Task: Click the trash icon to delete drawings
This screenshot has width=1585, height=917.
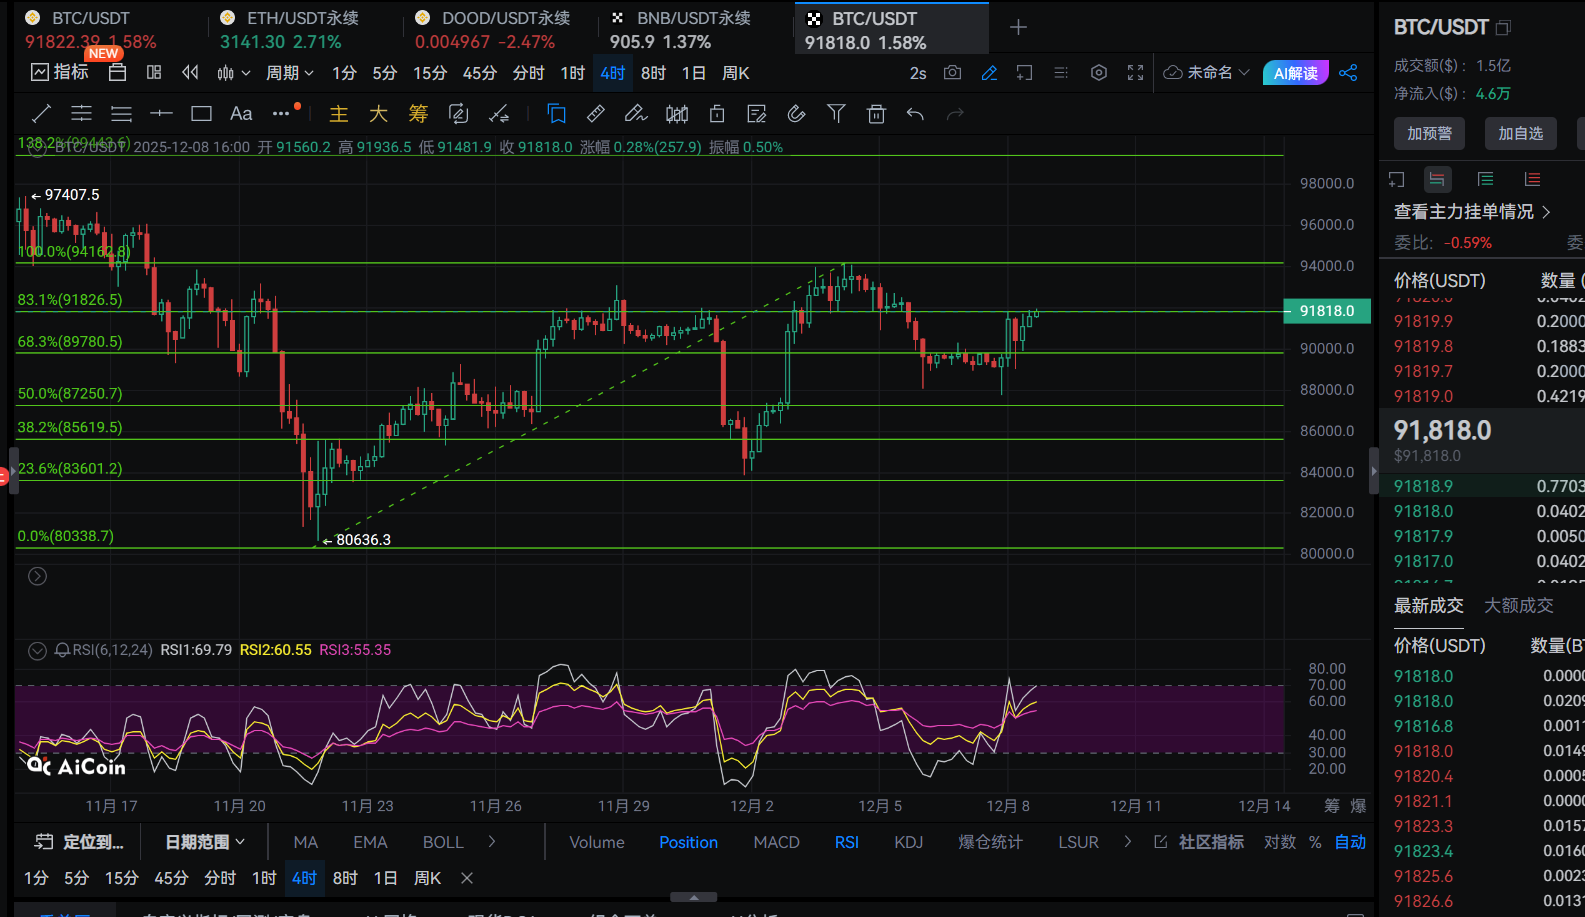Action: (x=876, y=114)
